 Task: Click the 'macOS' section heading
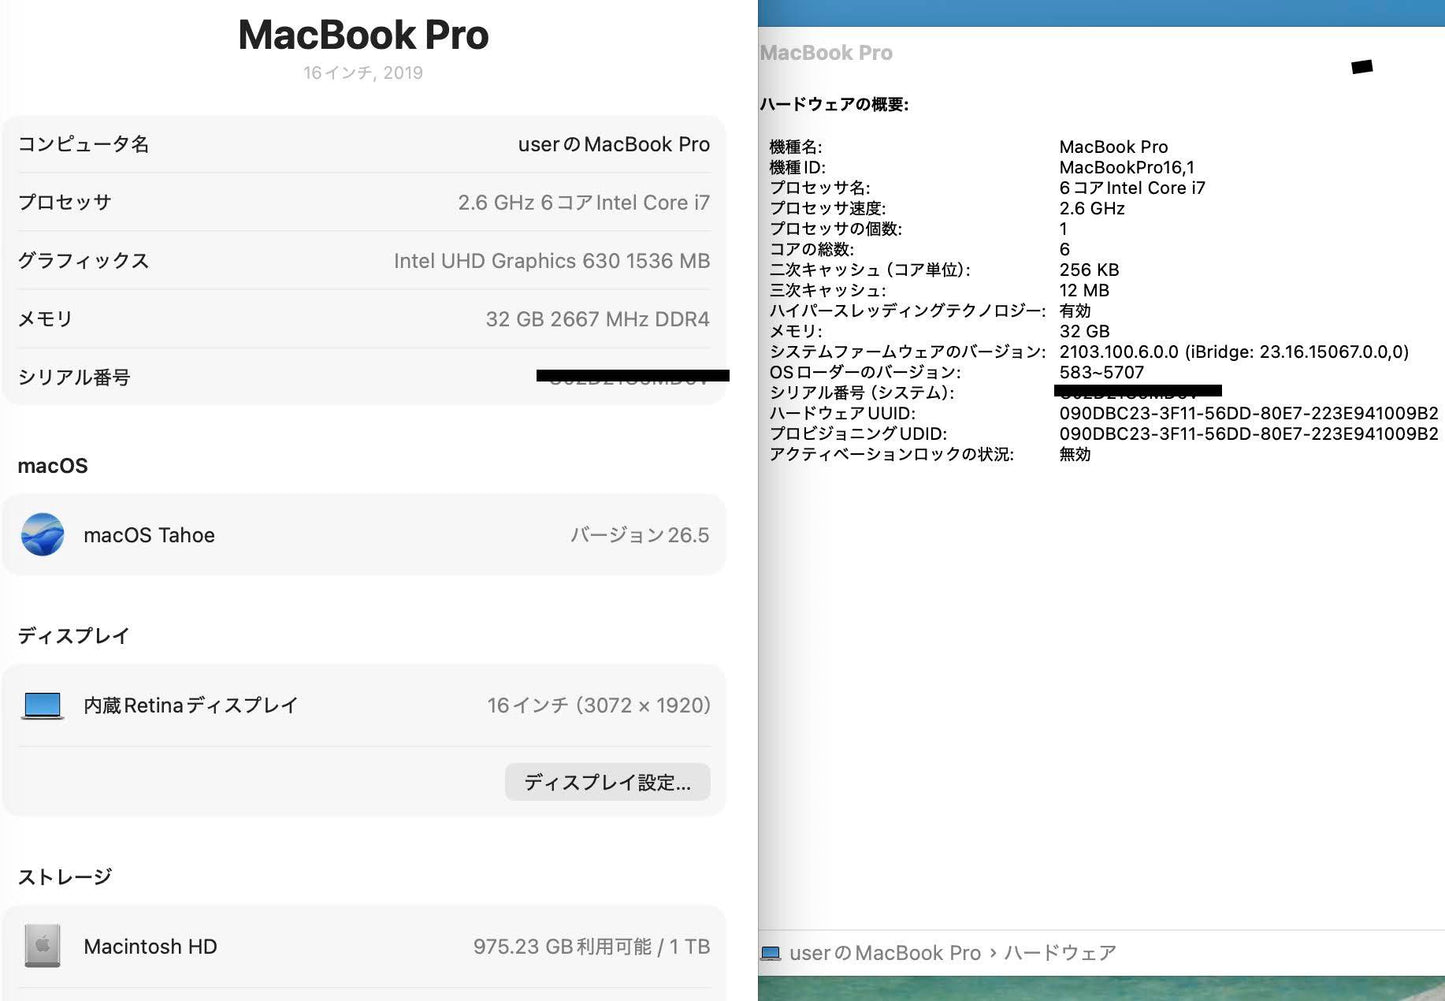tap(53, 466)
